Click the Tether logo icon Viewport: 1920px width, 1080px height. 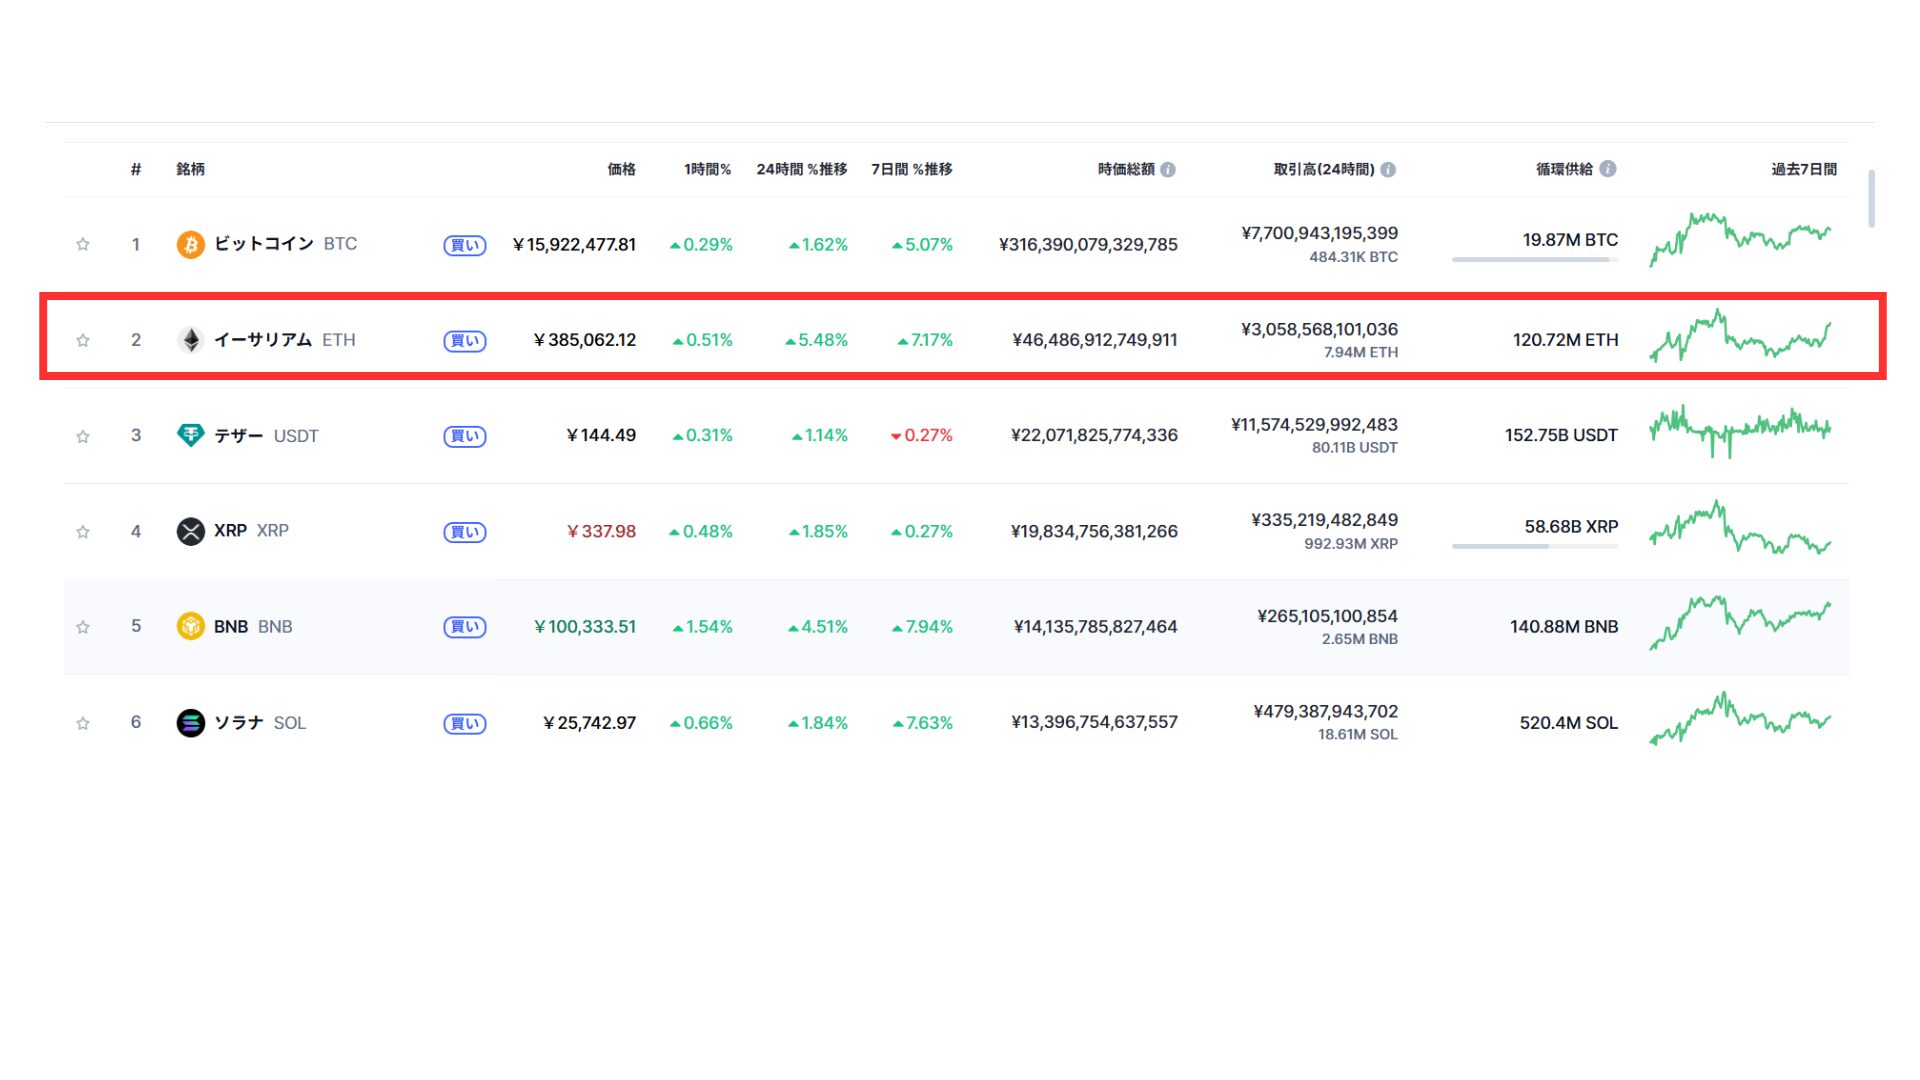[x=190, y=435]
